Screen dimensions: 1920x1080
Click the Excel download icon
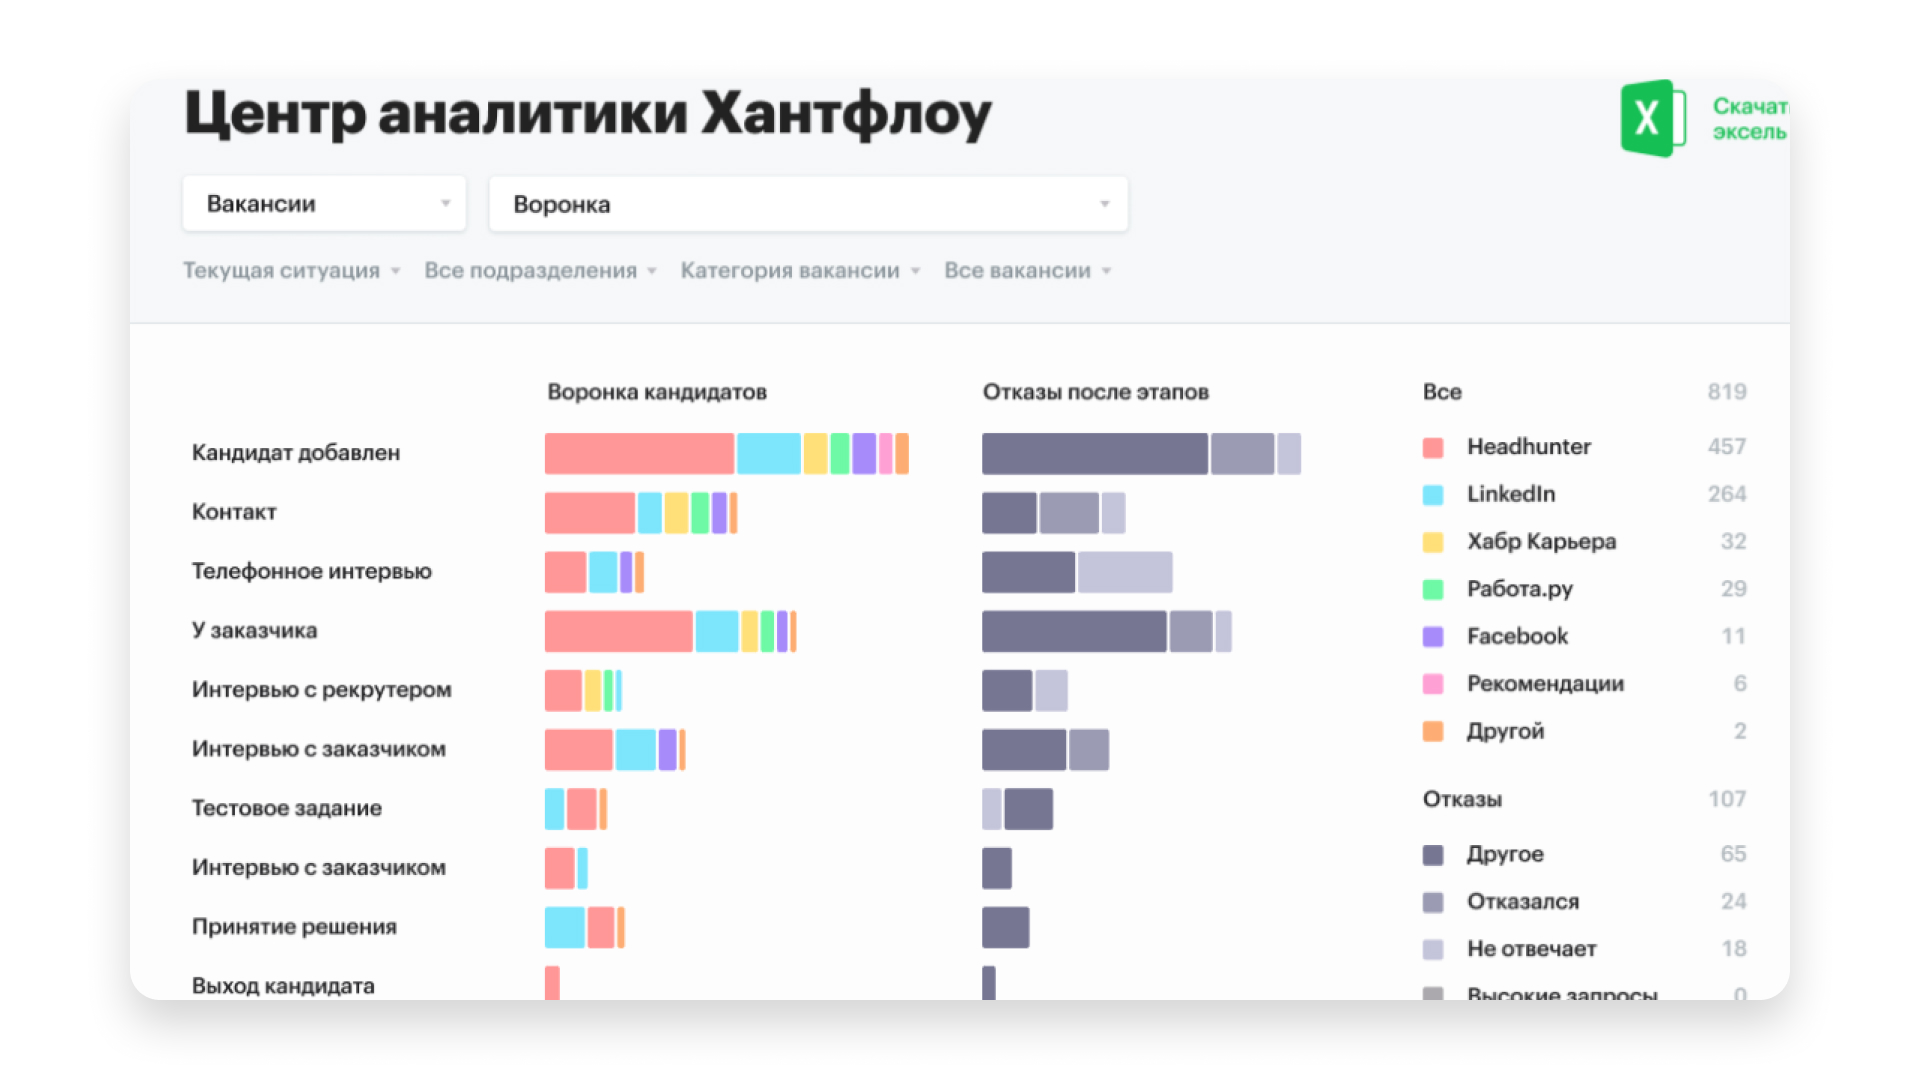click(x=1651, y=118)
